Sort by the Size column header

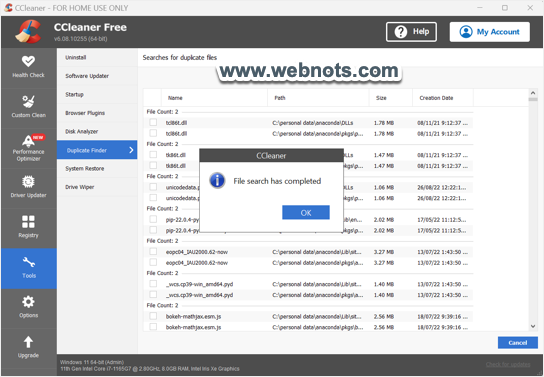coord(391,98)
